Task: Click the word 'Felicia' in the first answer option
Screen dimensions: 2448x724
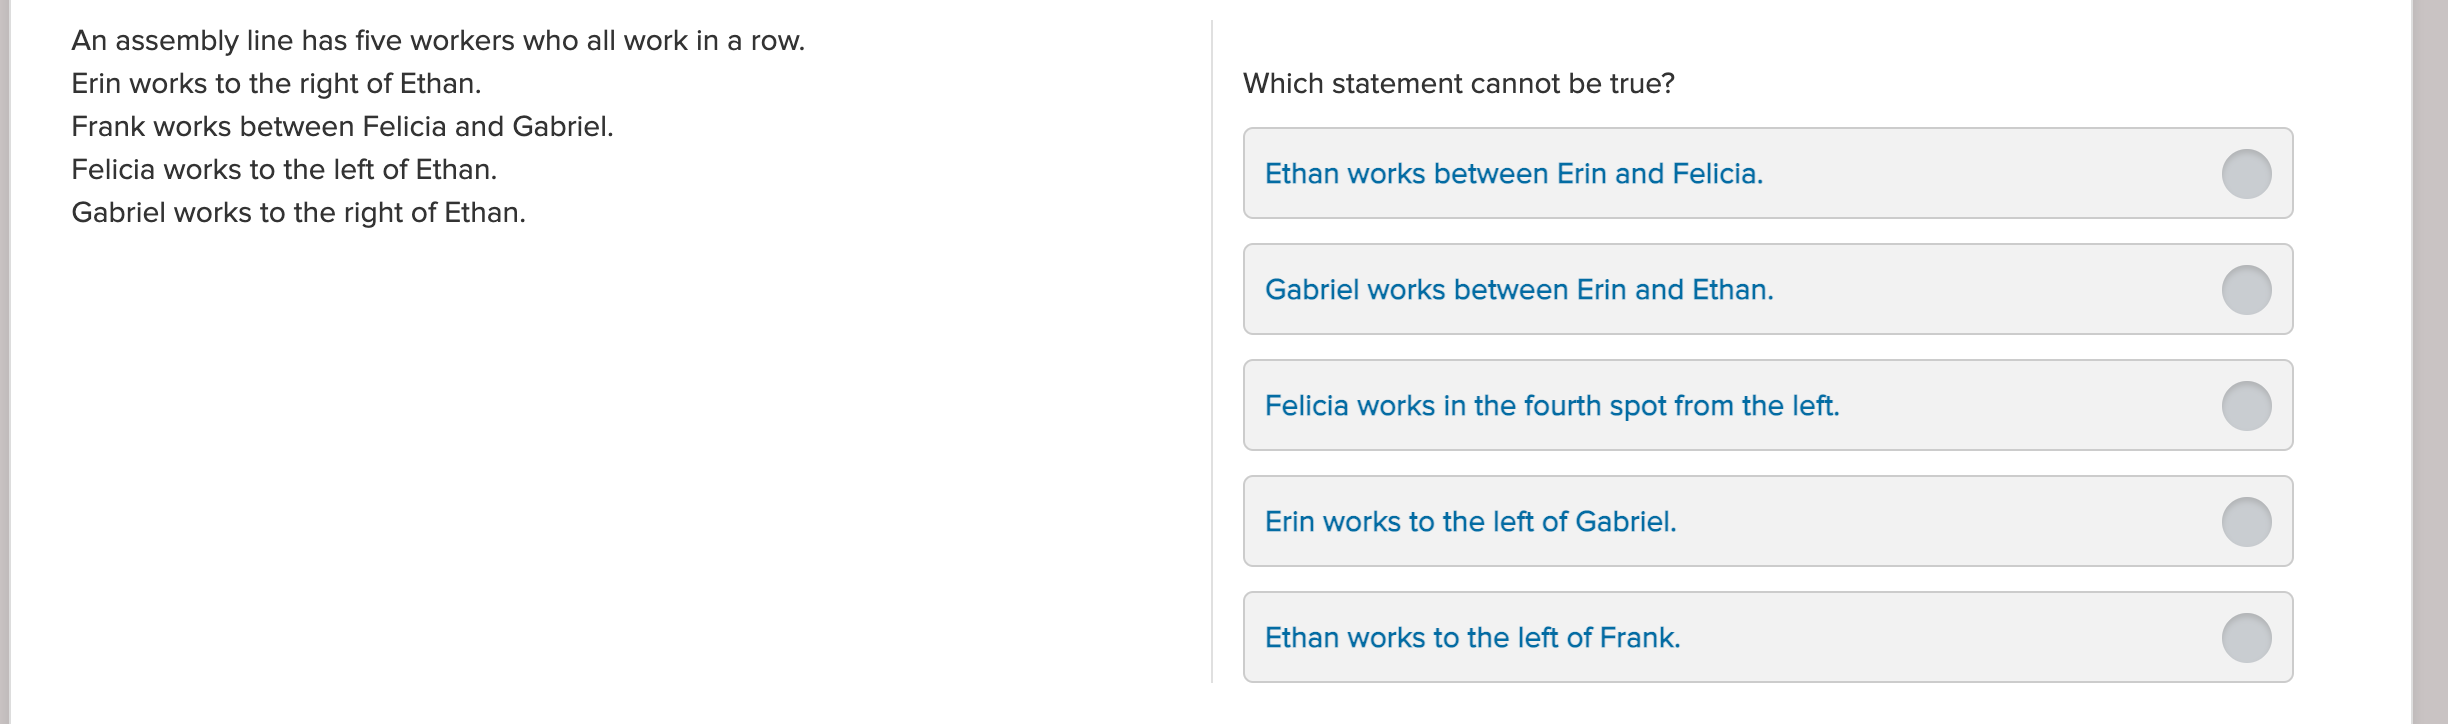Action: pos(1718,174)
